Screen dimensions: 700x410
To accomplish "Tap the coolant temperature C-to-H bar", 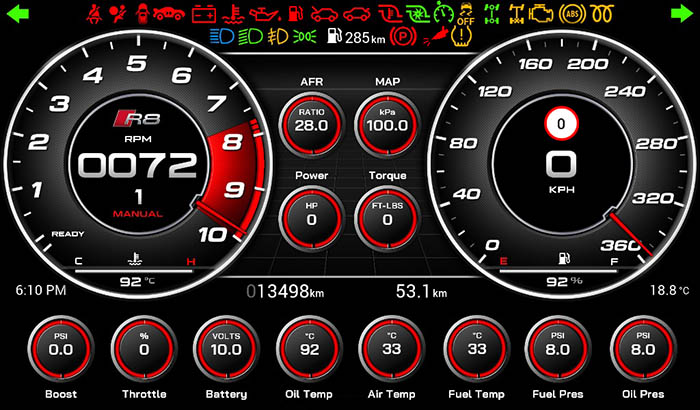I will (x=134, y=271).
